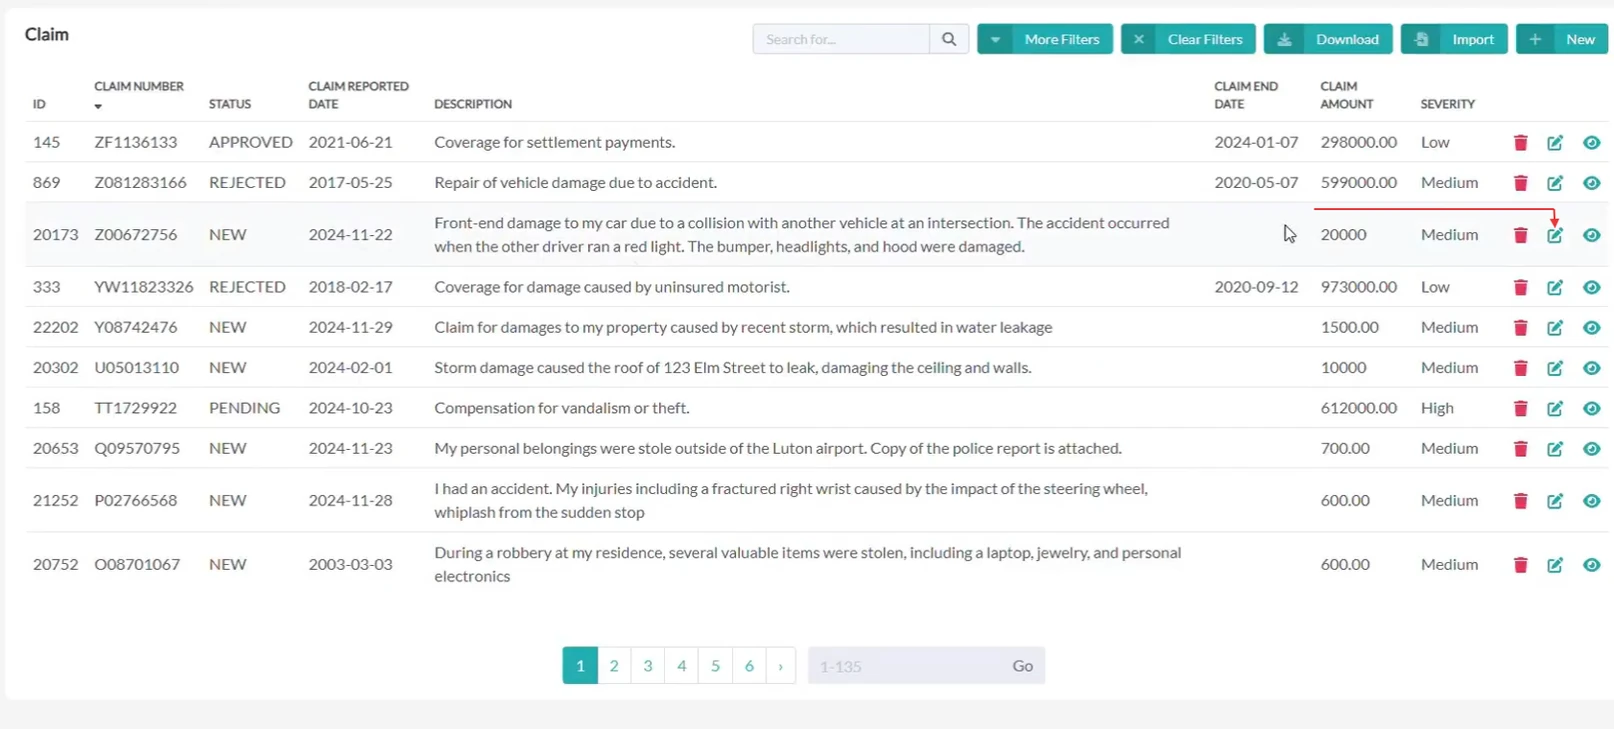Edit claim Z00672756 using pencil icon
This screenshot has height=729, width=1614.
(x=1555, y=235)
